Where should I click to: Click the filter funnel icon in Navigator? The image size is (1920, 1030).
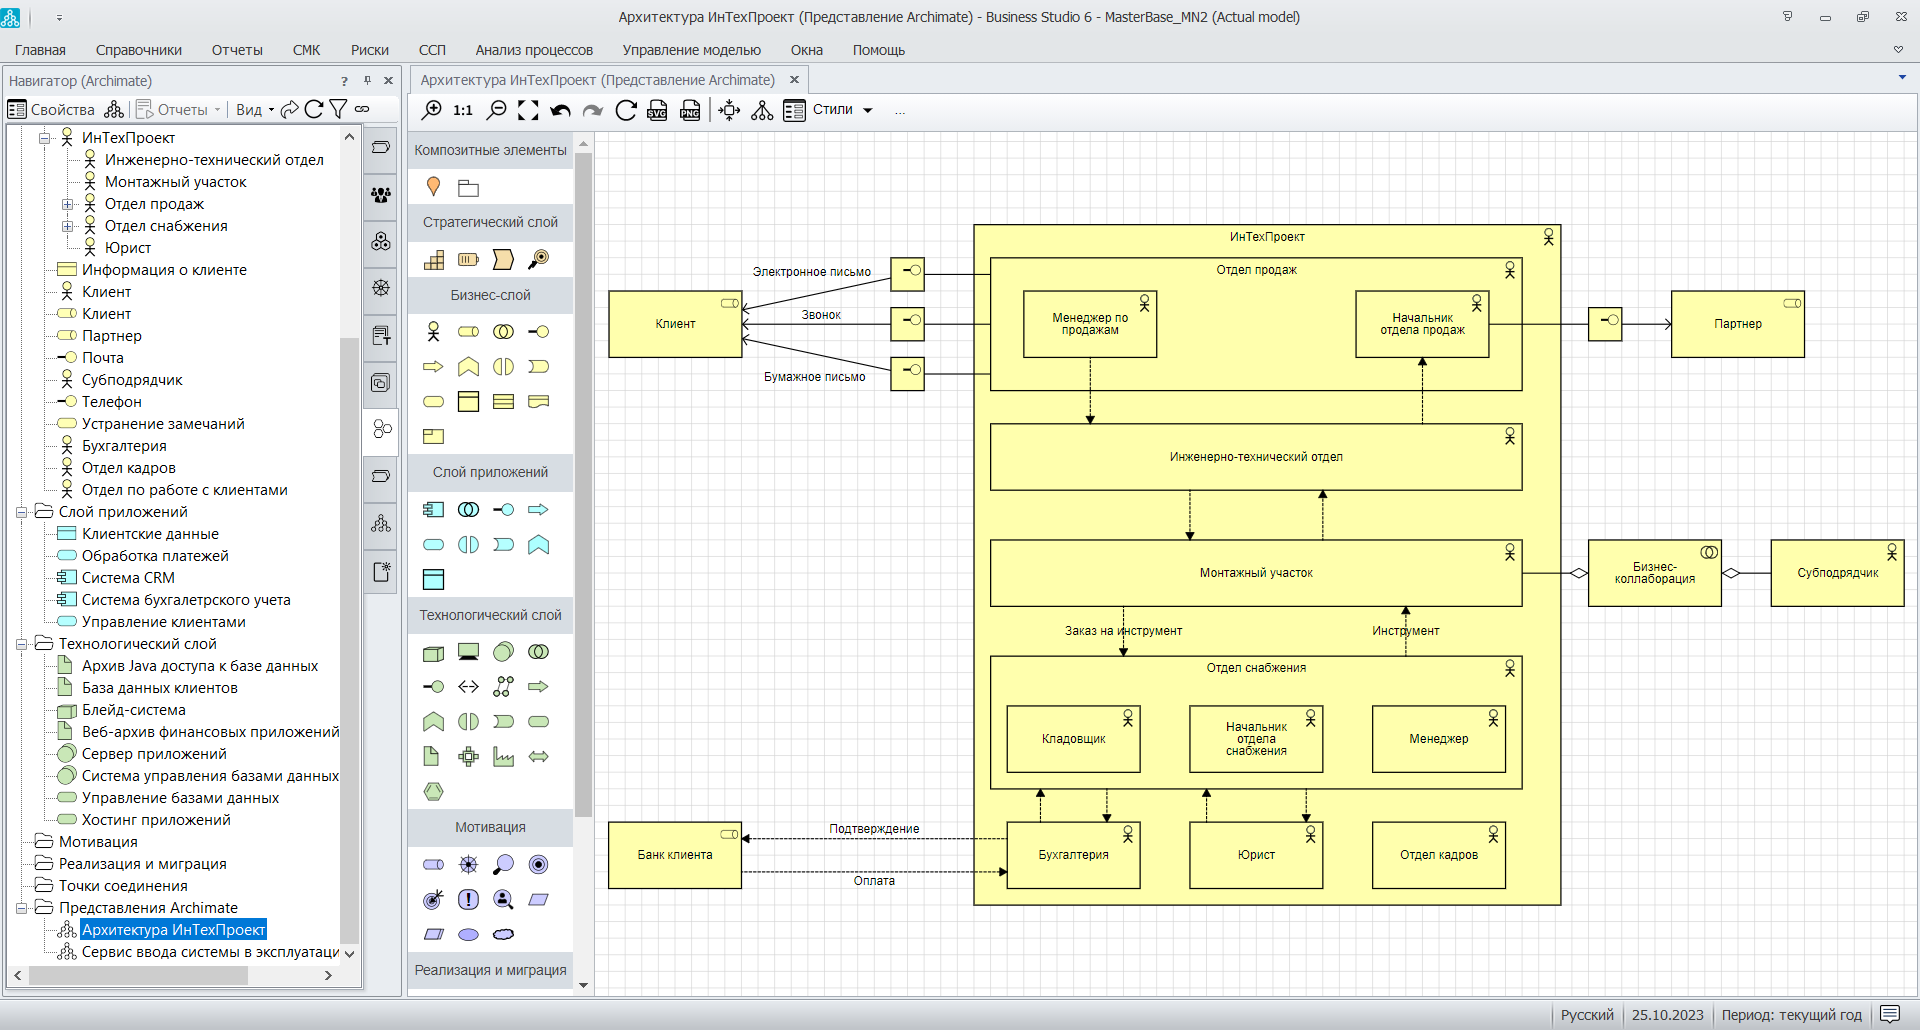coord(338,109)
